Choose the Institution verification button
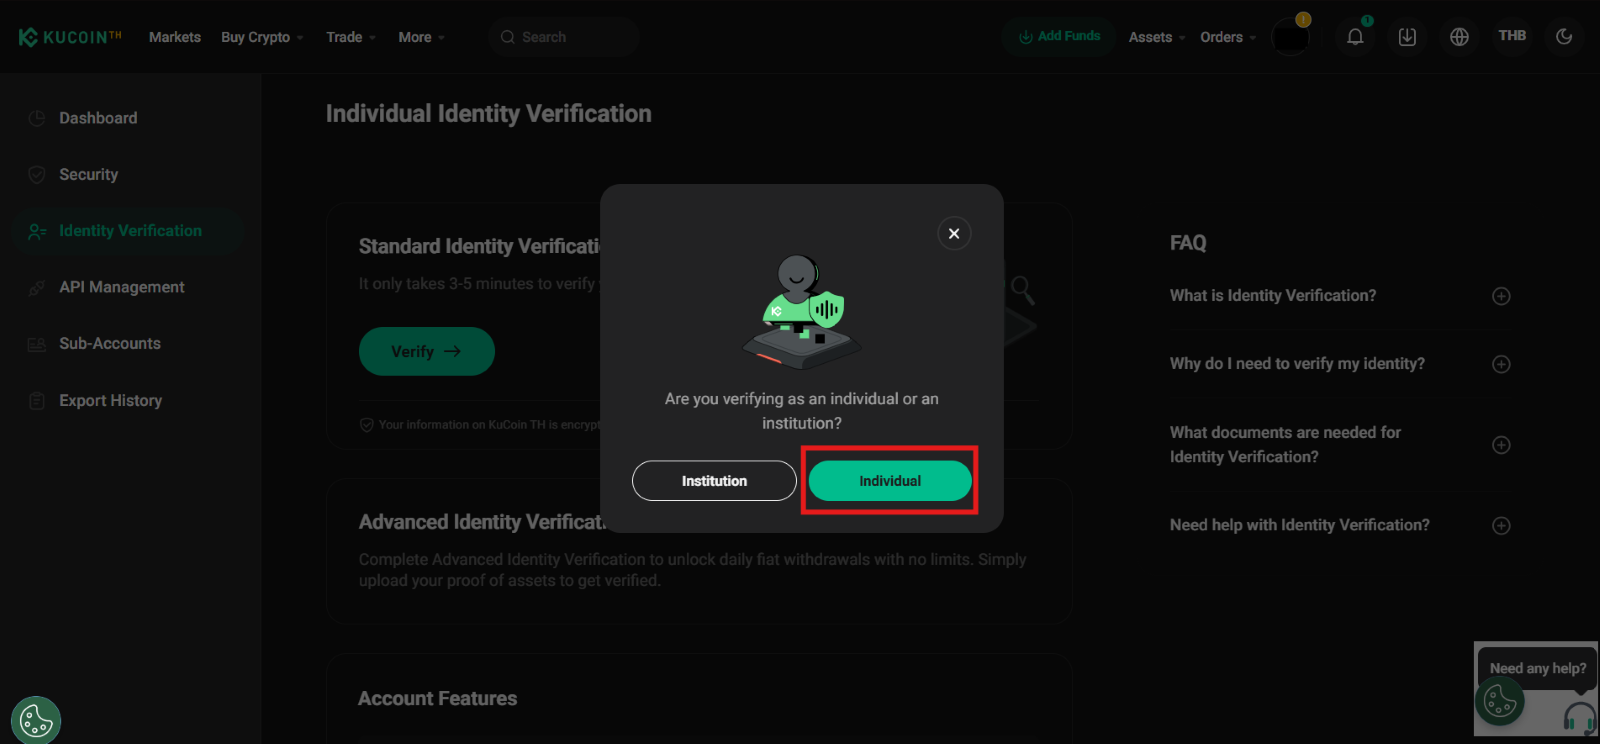Image resolution: width=1600 pixels, height=744 pixels. pyautogui.click(x=714, y=481)
